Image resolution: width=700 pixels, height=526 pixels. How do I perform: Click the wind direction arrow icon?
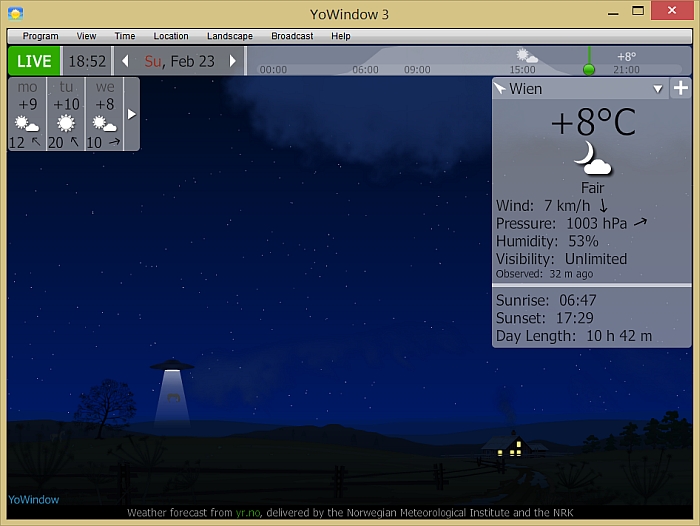(x=603, y=206)
